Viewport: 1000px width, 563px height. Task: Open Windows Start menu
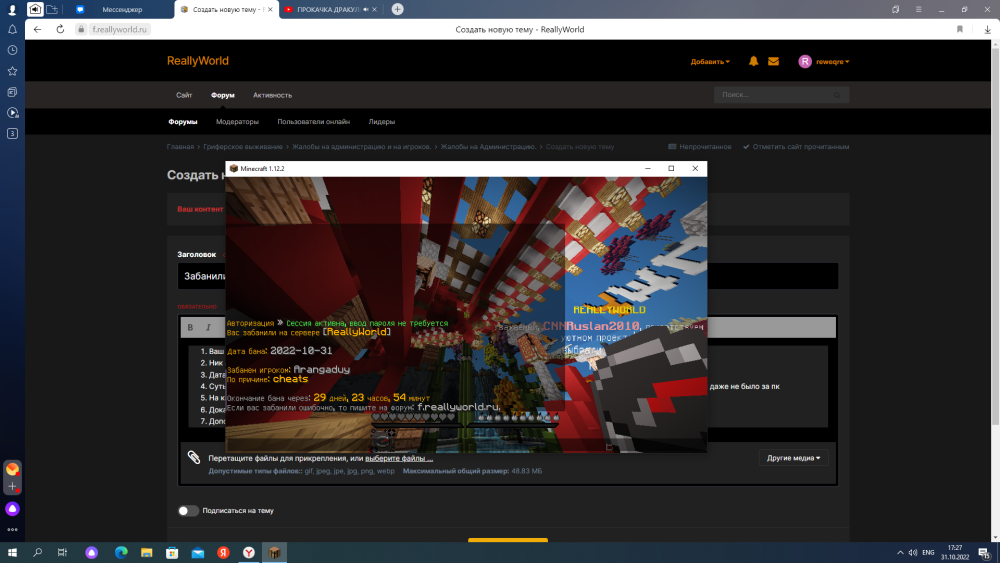point(12,552)
